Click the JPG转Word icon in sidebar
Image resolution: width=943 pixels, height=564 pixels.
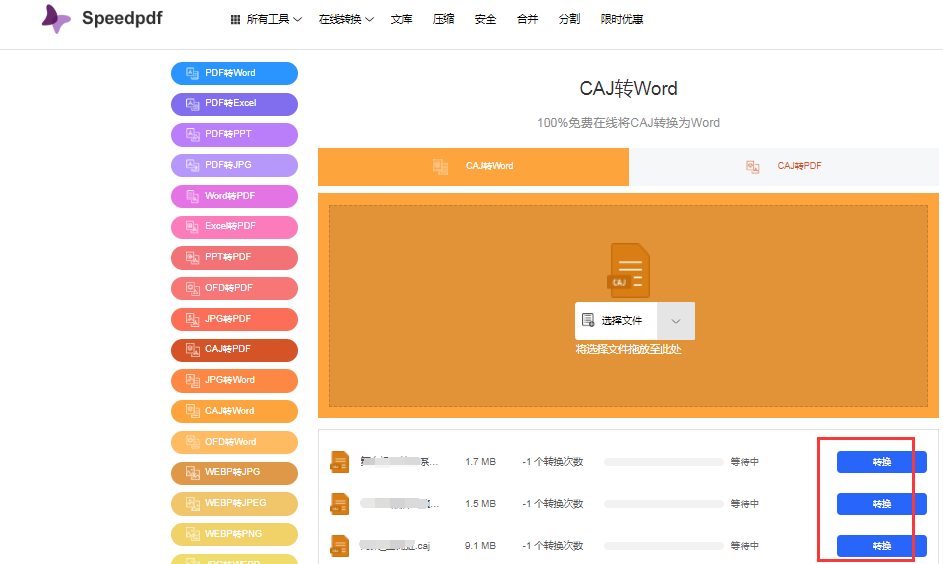coord(192,381)
